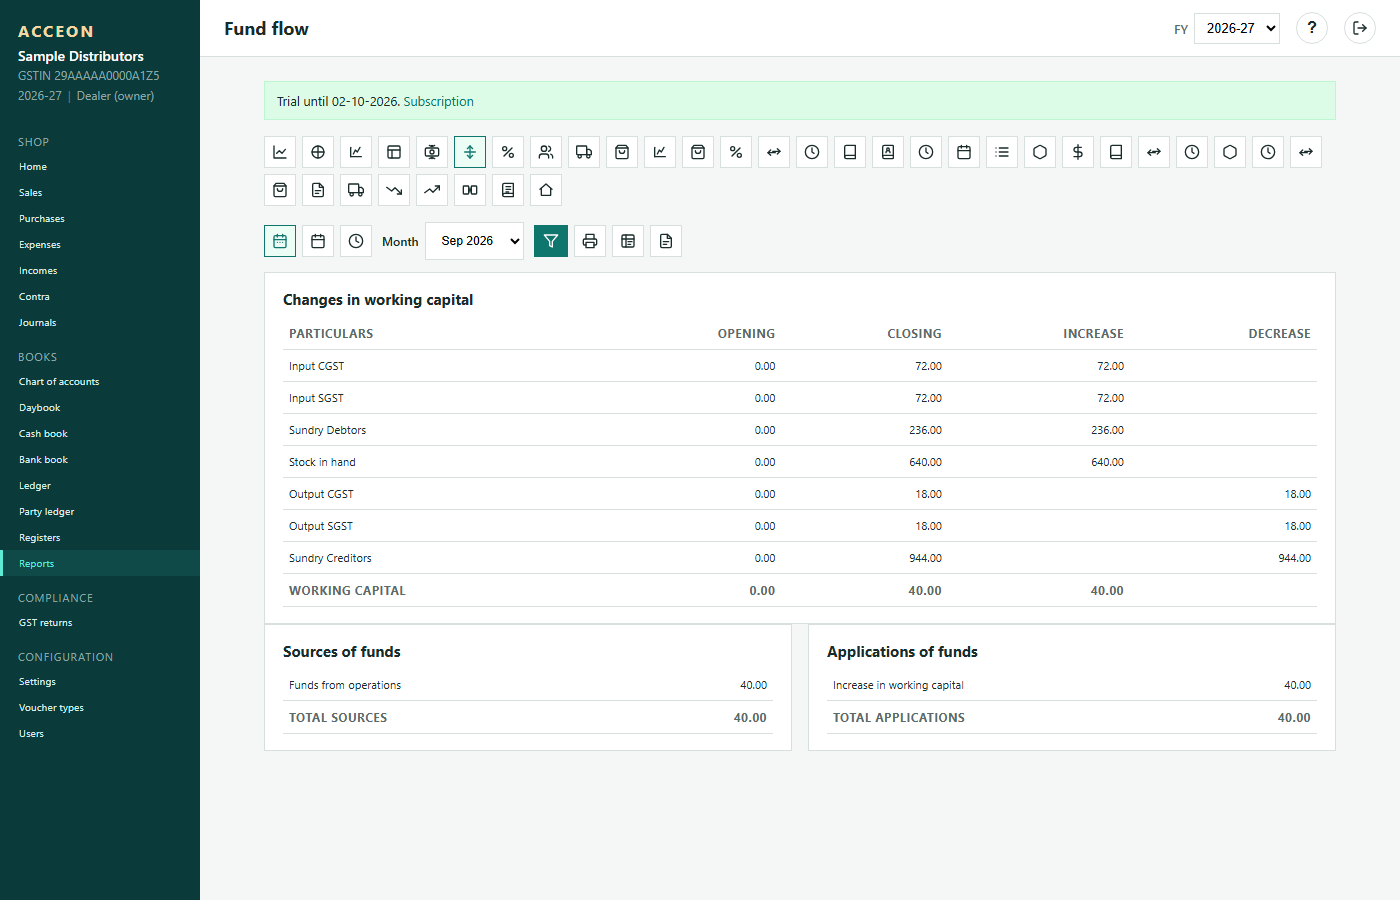Go to GST returns in sidebar
The image size is (1400, 900).
[46, 623]
